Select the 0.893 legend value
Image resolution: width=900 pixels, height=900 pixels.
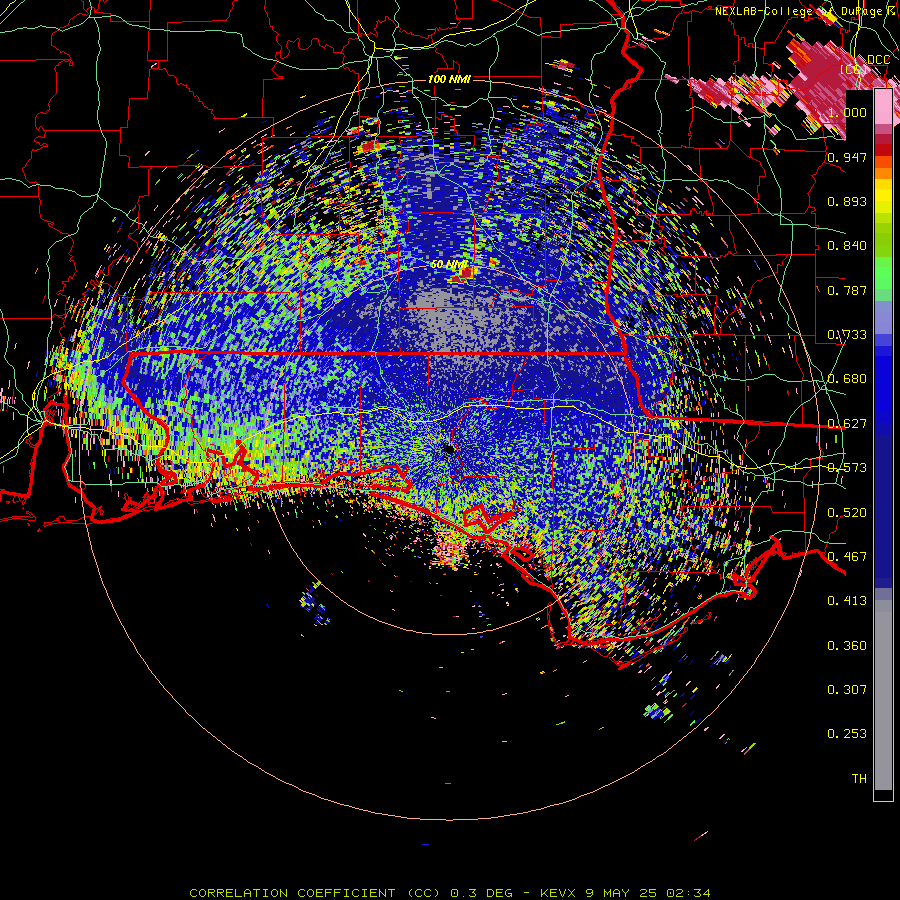point(847,201)
